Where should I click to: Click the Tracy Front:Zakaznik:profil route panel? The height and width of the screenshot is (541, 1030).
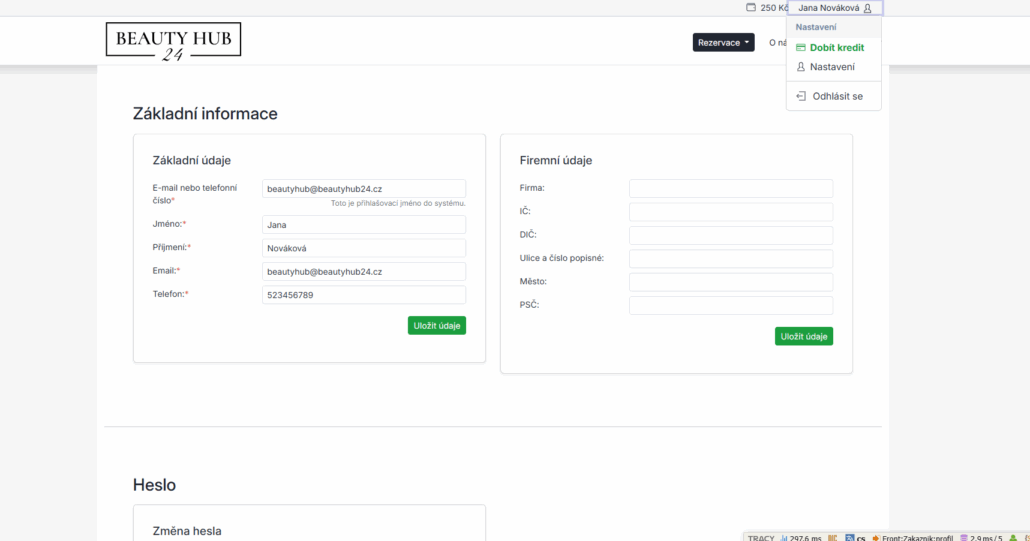[913, 537]
